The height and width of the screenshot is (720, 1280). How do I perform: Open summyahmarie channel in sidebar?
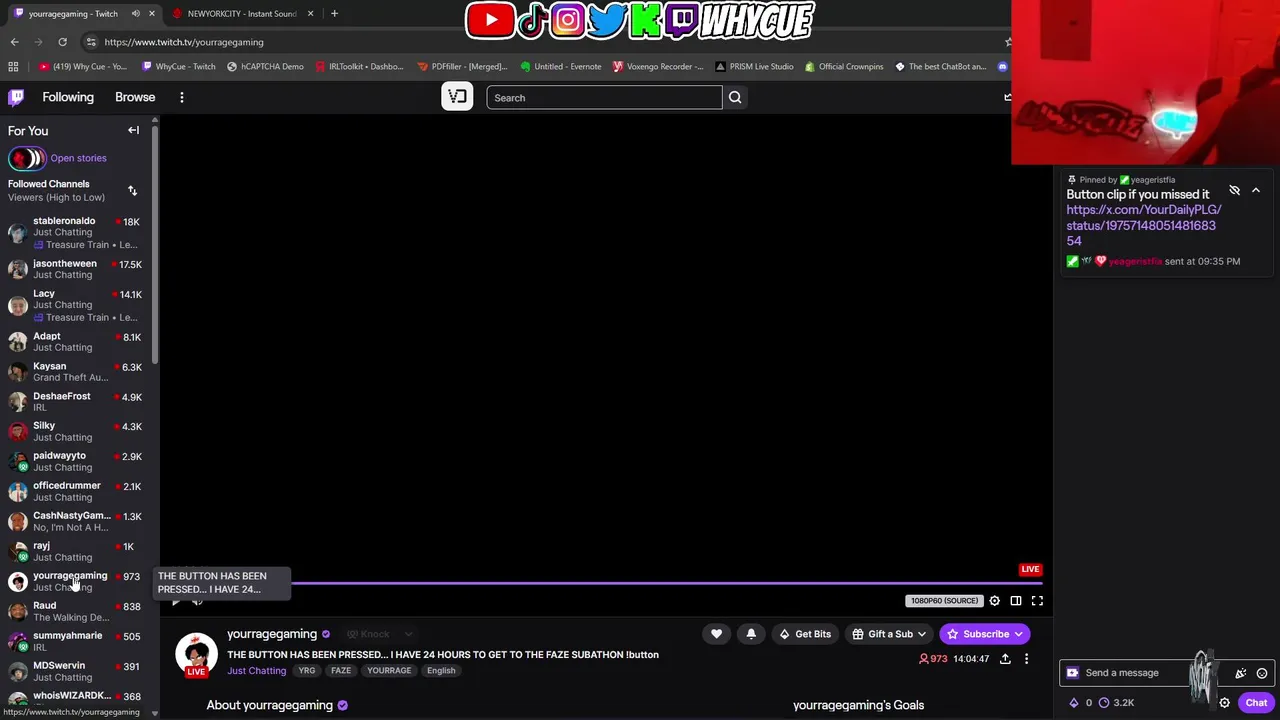[x=75, y=641]
